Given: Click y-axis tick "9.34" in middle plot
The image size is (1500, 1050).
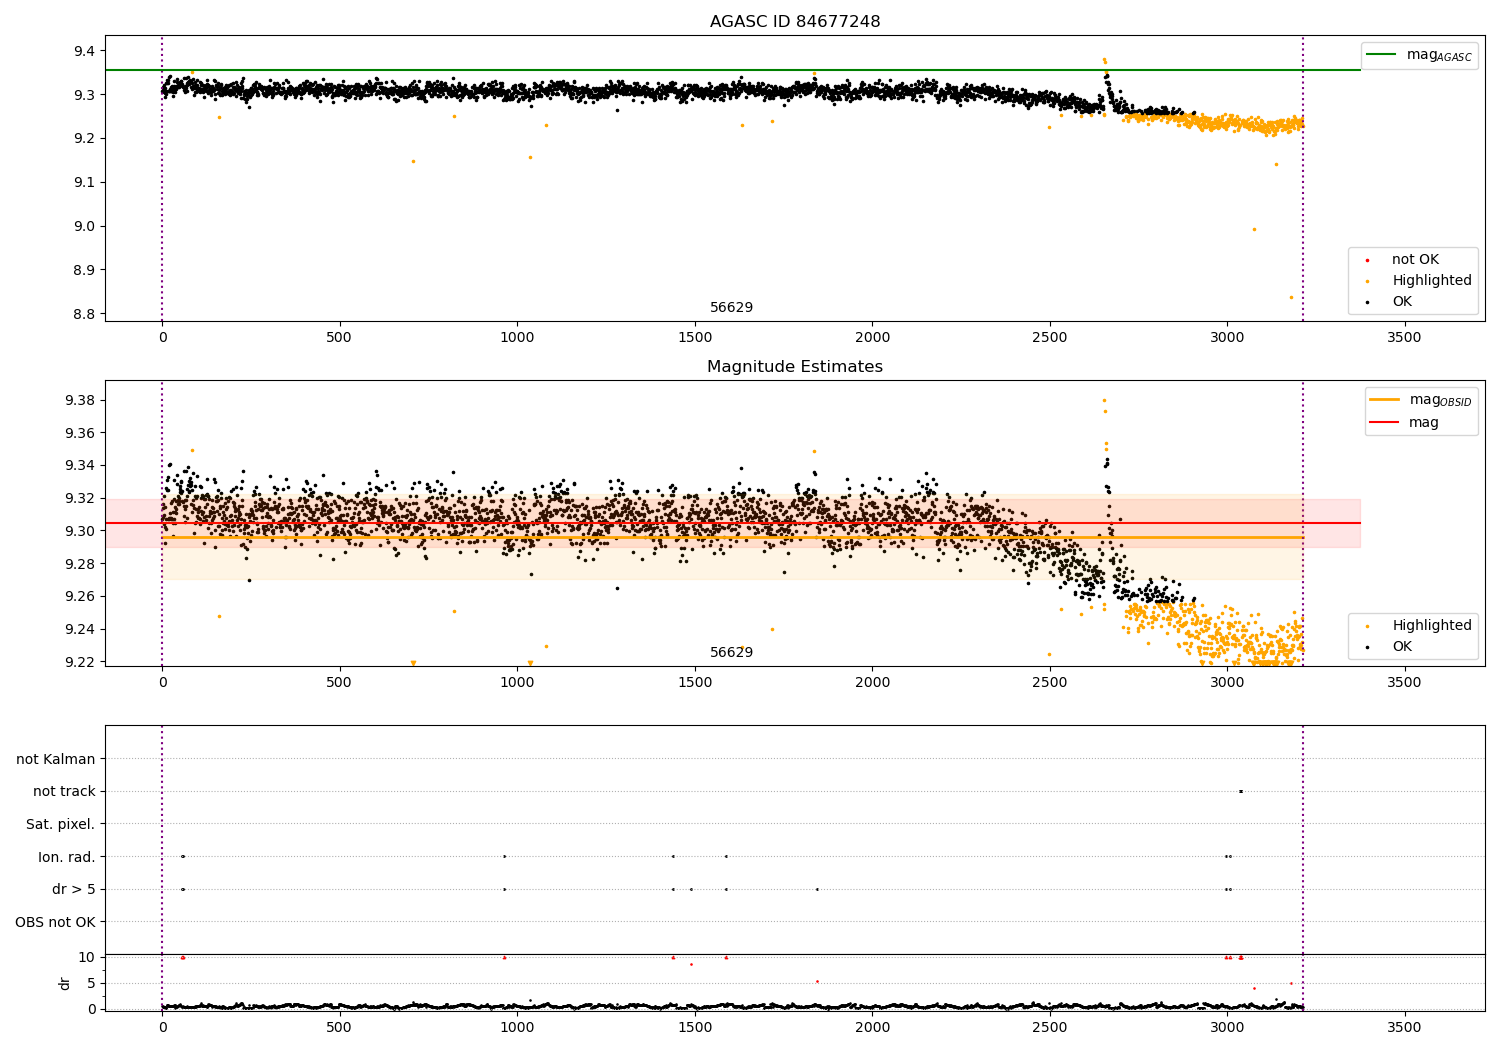Looking at the screenshot, I should tap(80, 466).
